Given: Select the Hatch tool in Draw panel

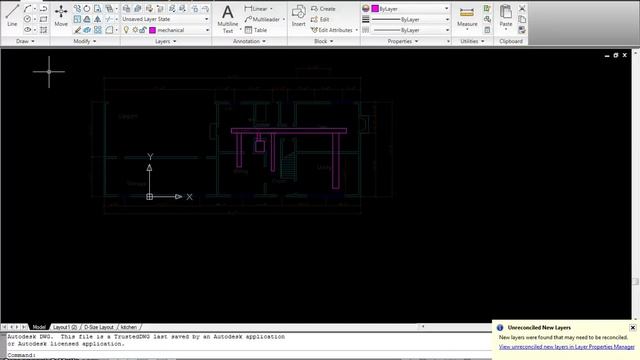Looking at the screenshot, I should 44,30.
